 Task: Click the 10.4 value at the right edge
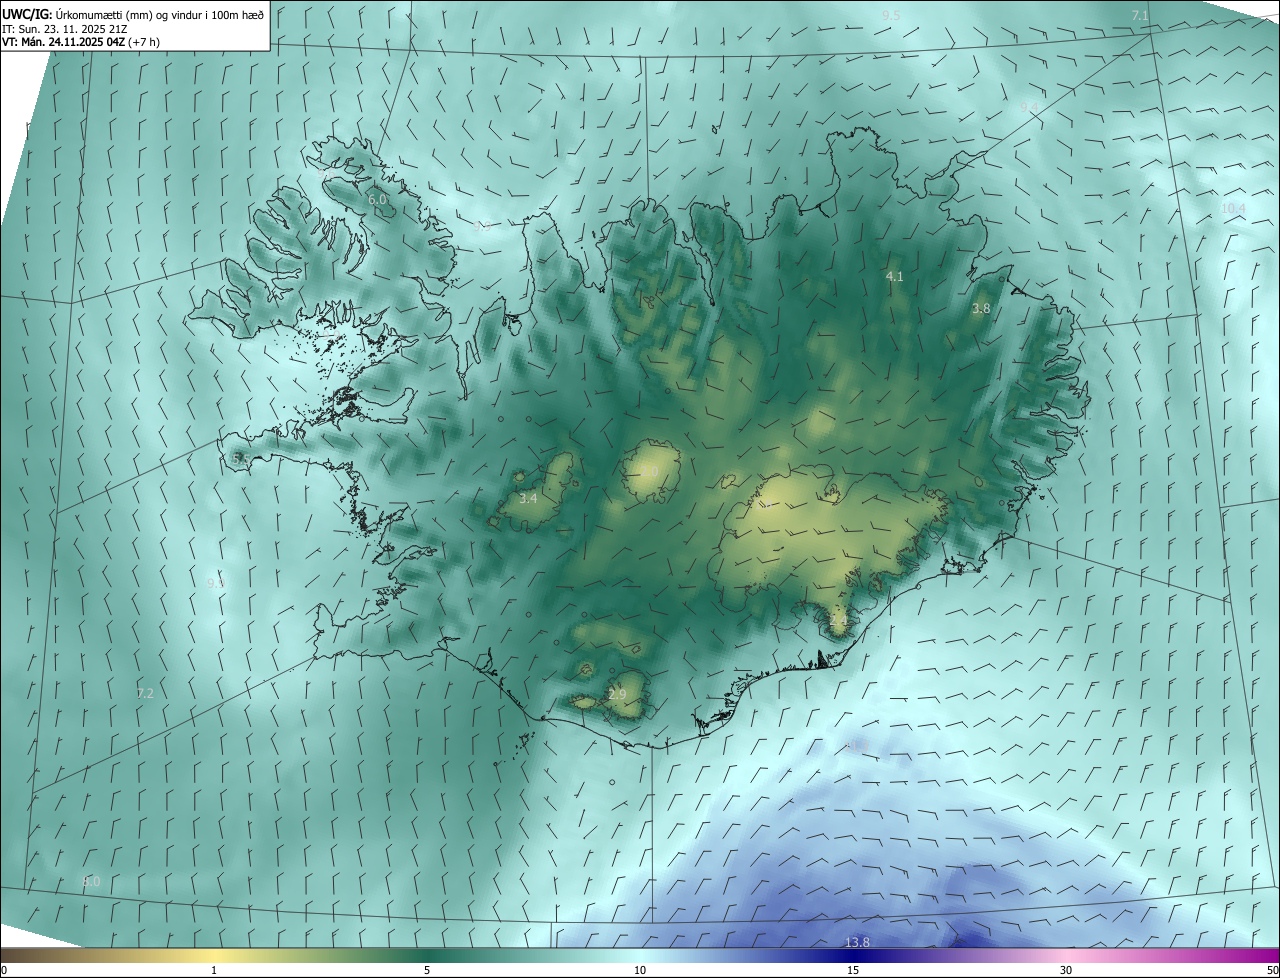coord(1233,208)
